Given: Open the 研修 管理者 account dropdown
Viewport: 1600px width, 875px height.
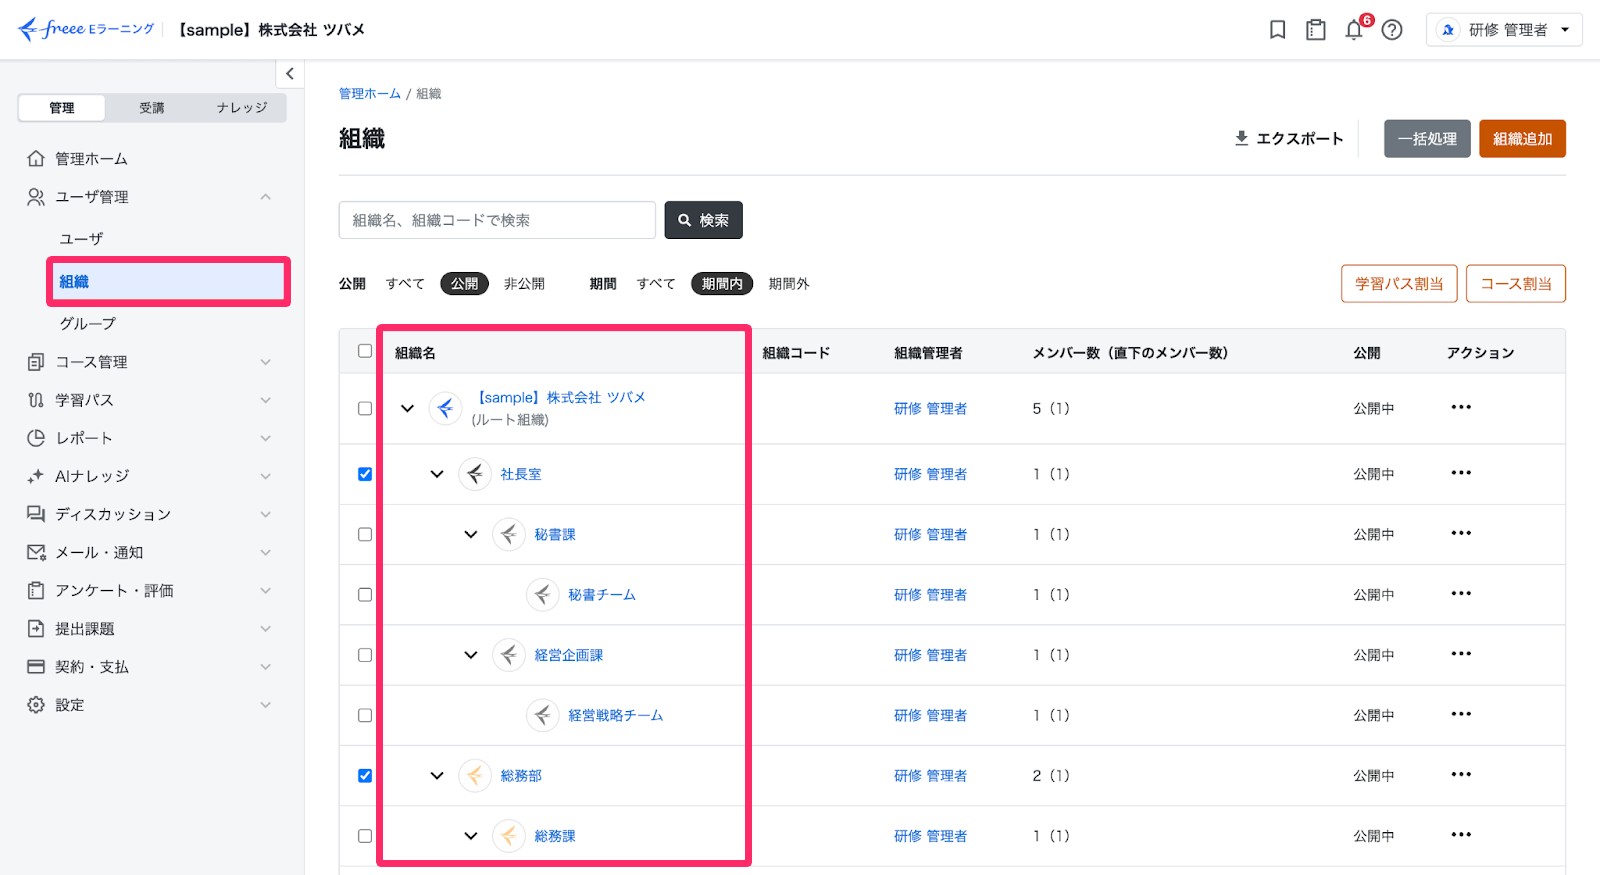Looking at the screenshot, I should click(x=1504, y=30).
